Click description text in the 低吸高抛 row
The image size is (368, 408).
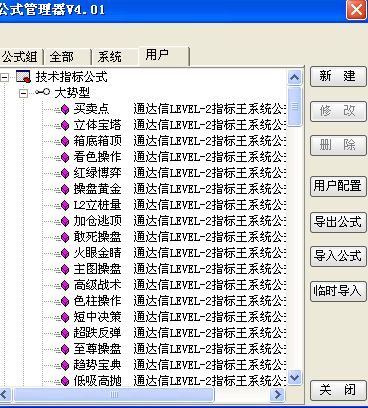point(210,381)
